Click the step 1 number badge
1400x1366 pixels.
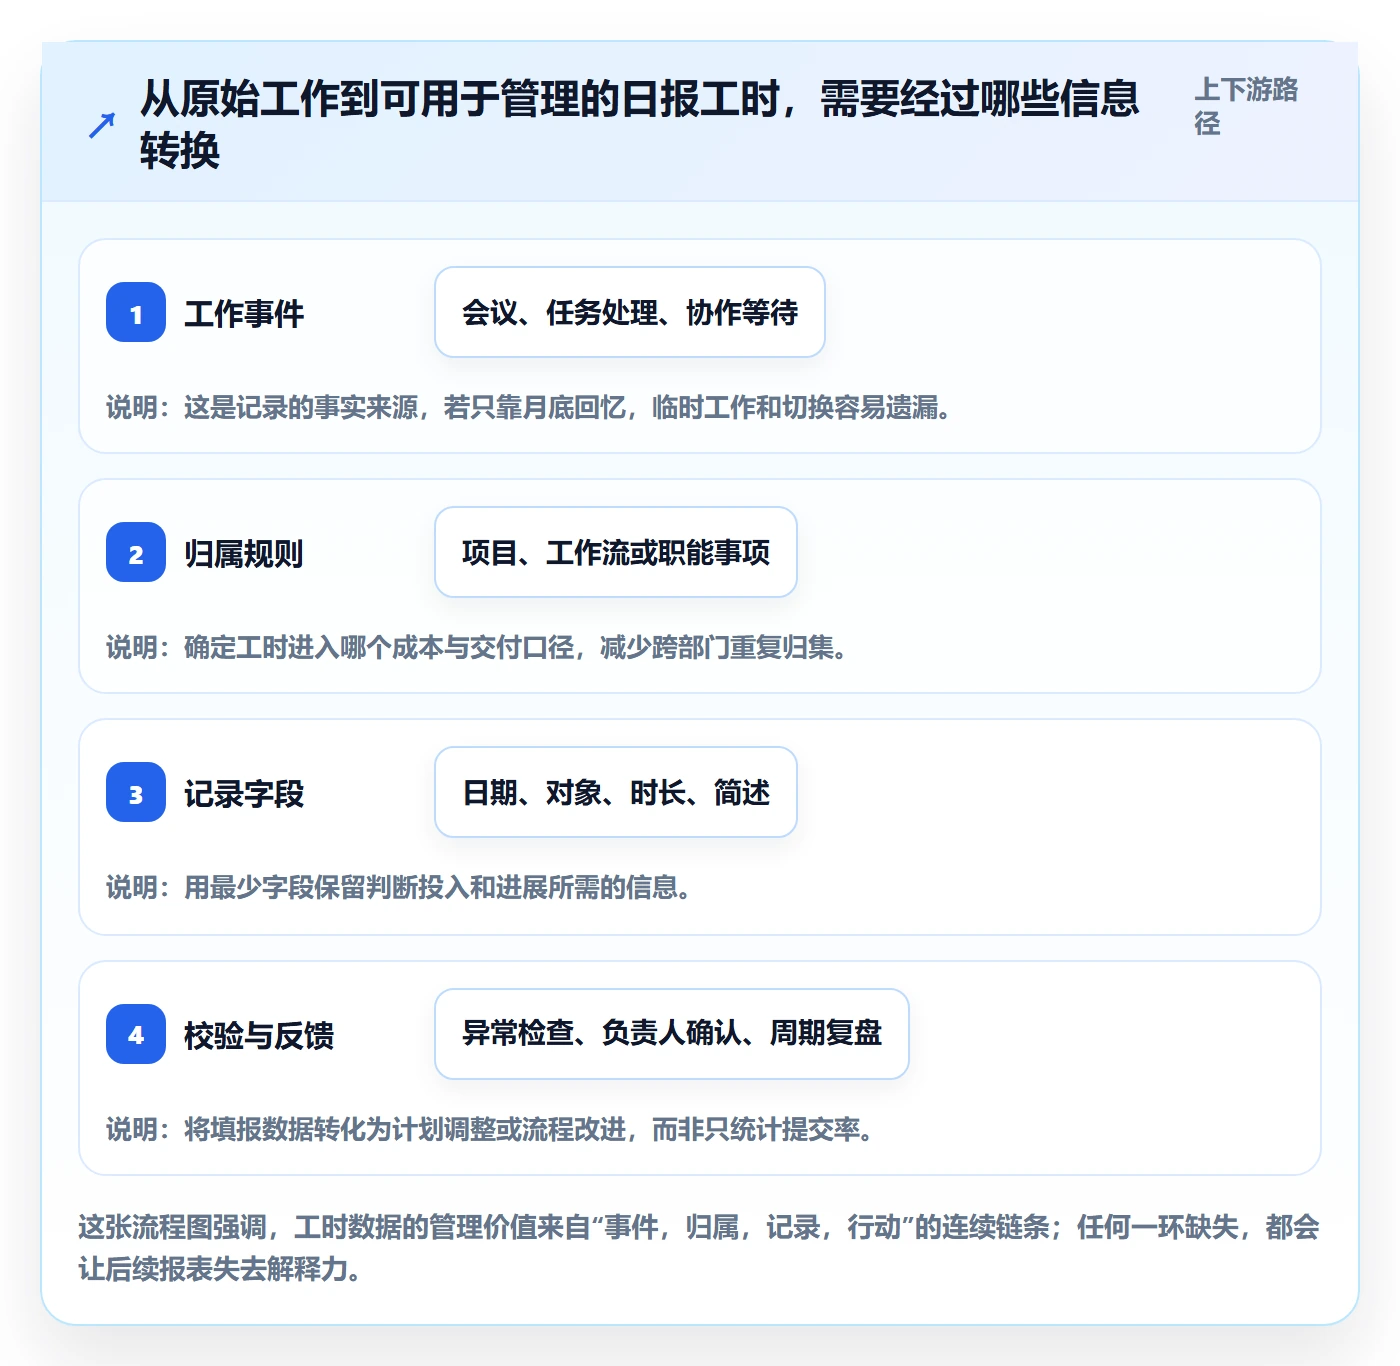[x=136, y=312]
